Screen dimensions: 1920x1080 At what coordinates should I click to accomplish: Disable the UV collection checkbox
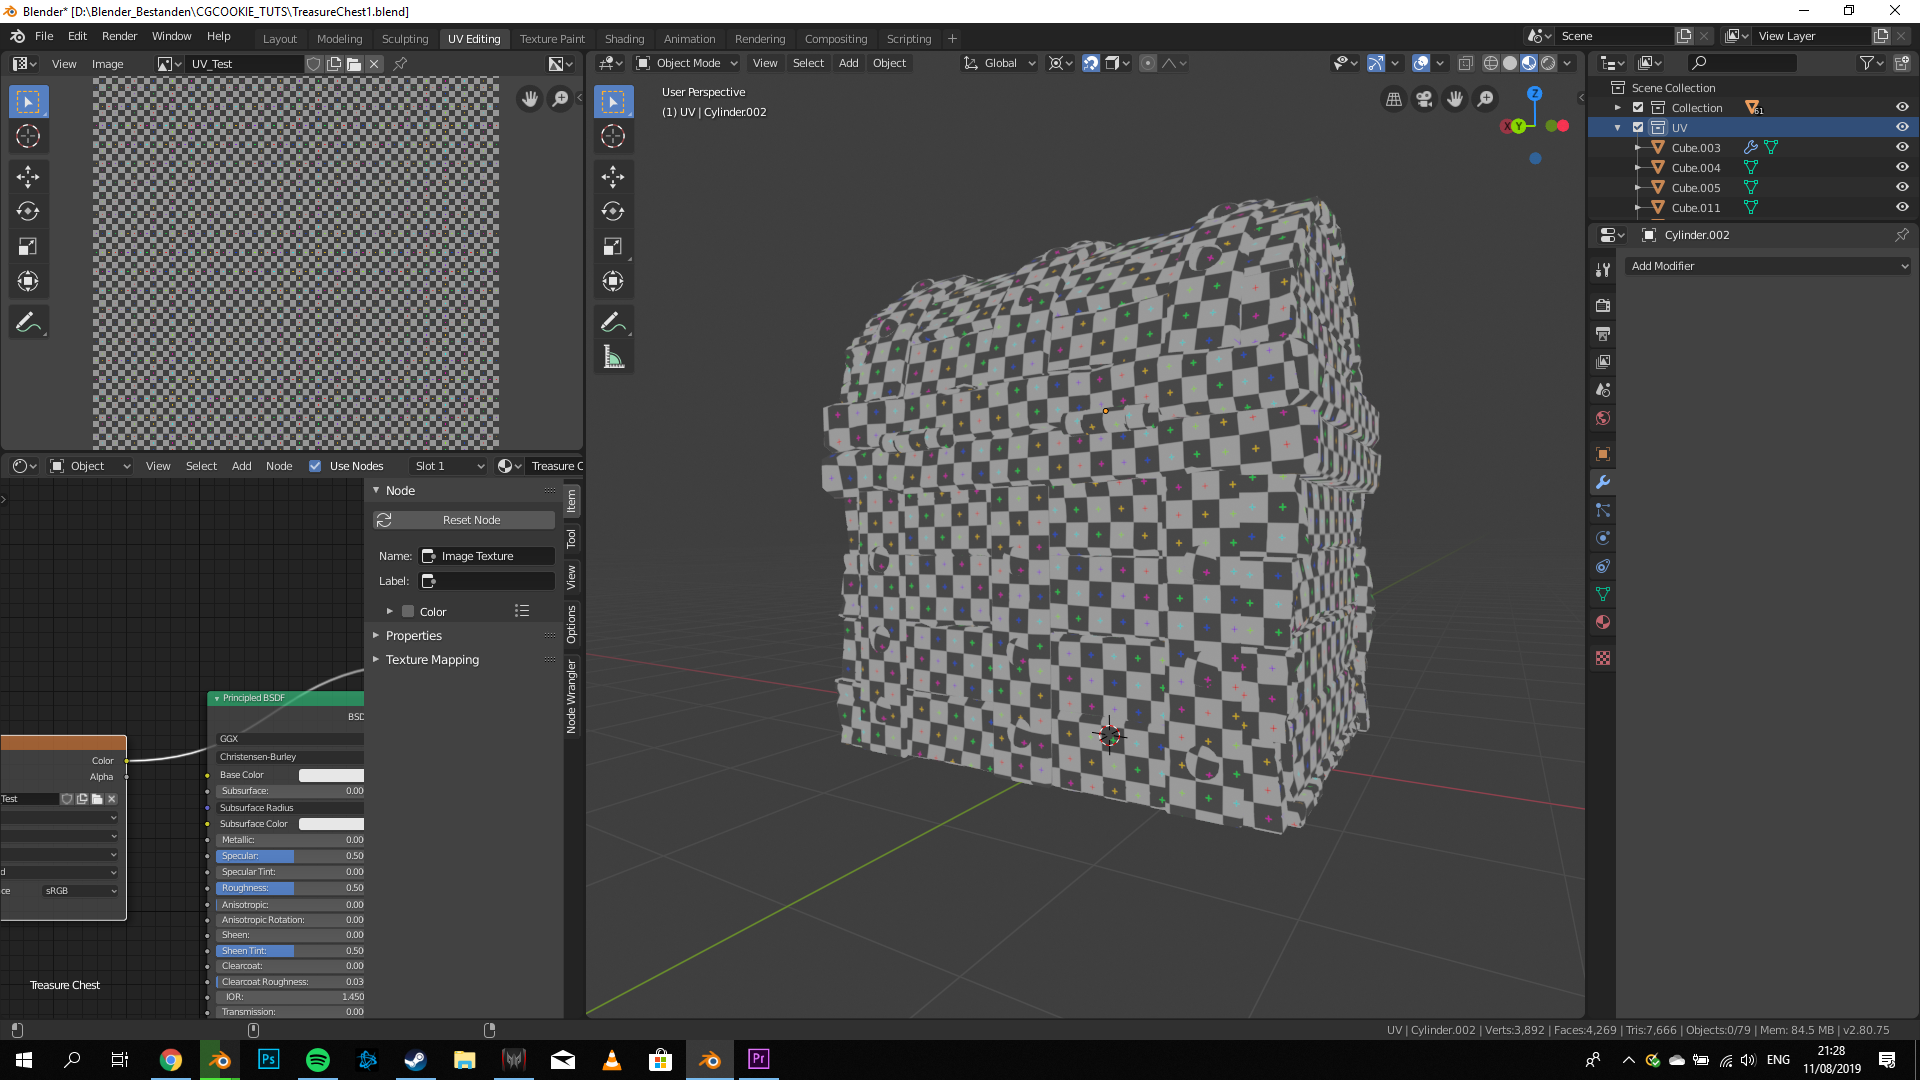1638,127
